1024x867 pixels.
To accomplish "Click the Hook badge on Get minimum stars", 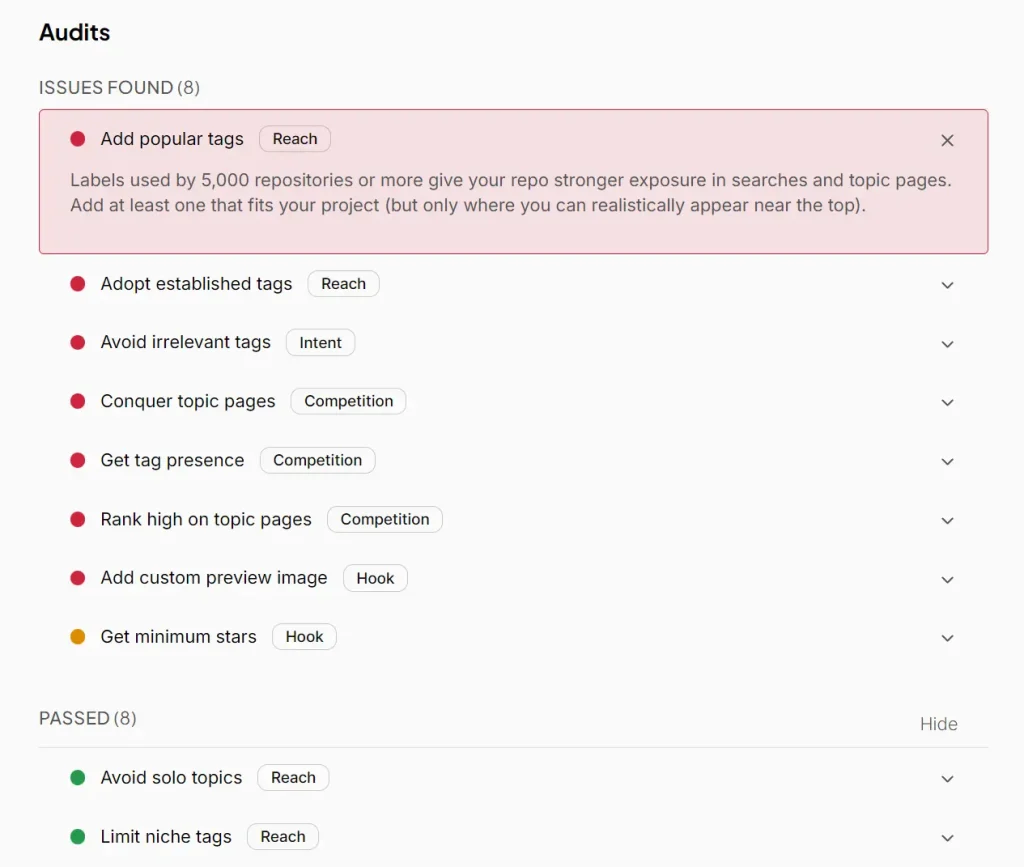I will point(304,636).
